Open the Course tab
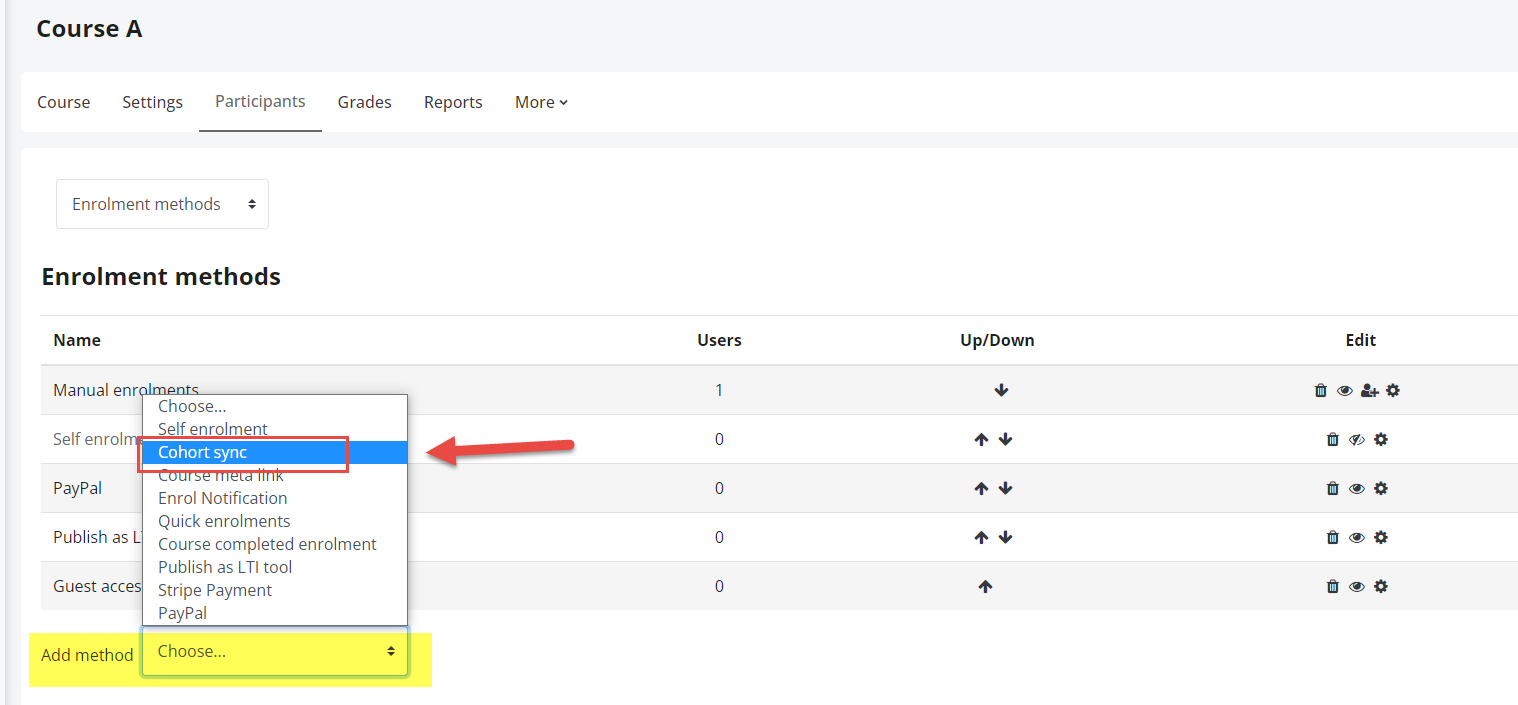The width and height of the screenshot is (1518, 705). point(64,102)
